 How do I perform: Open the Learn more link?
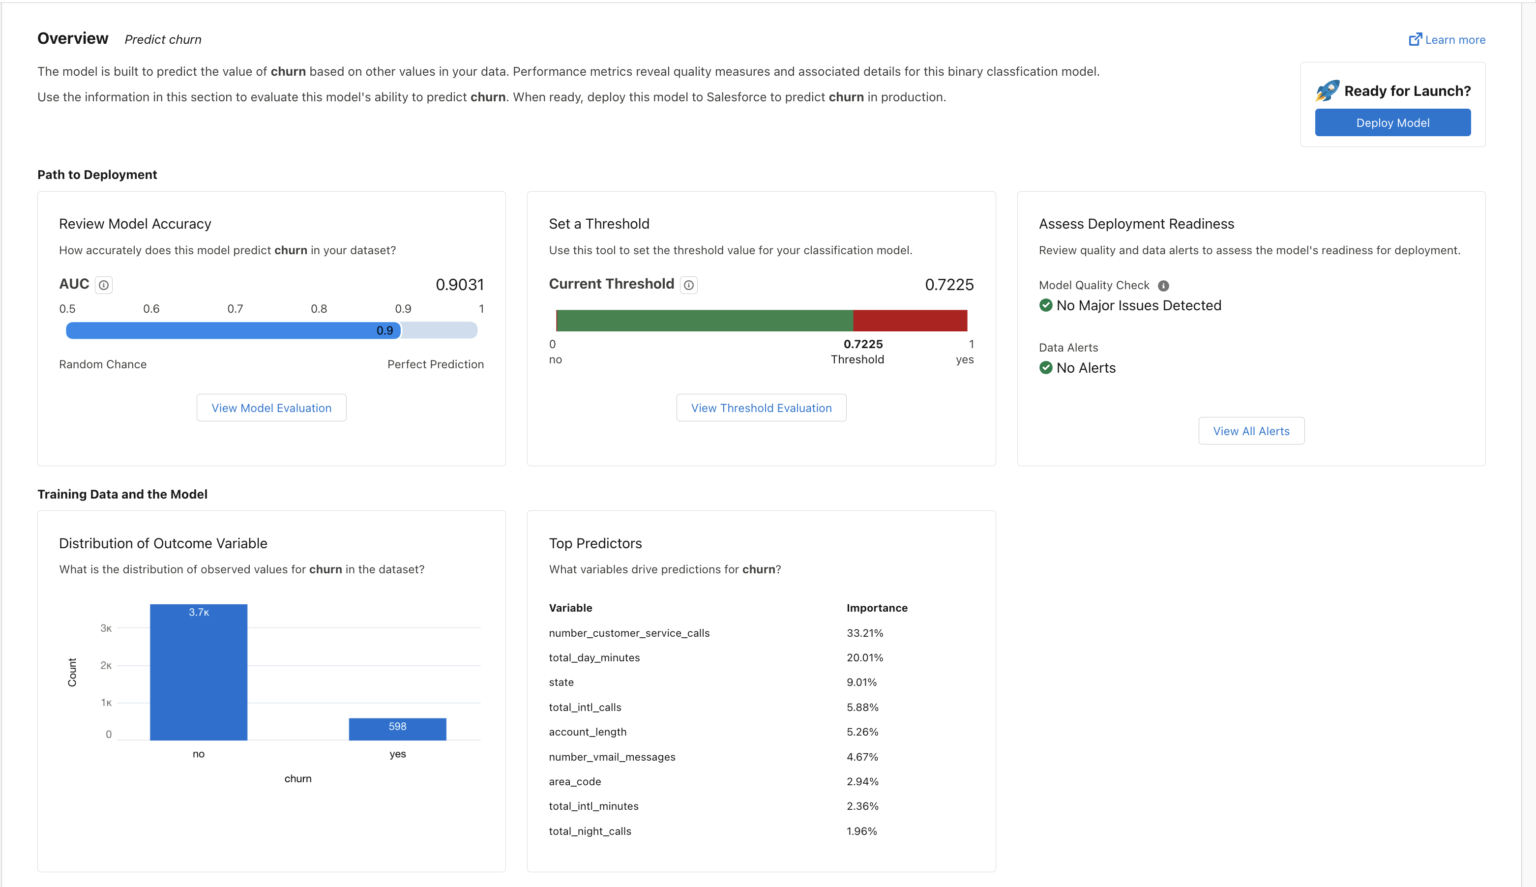pyautogui.click(x=1454, y=39)
